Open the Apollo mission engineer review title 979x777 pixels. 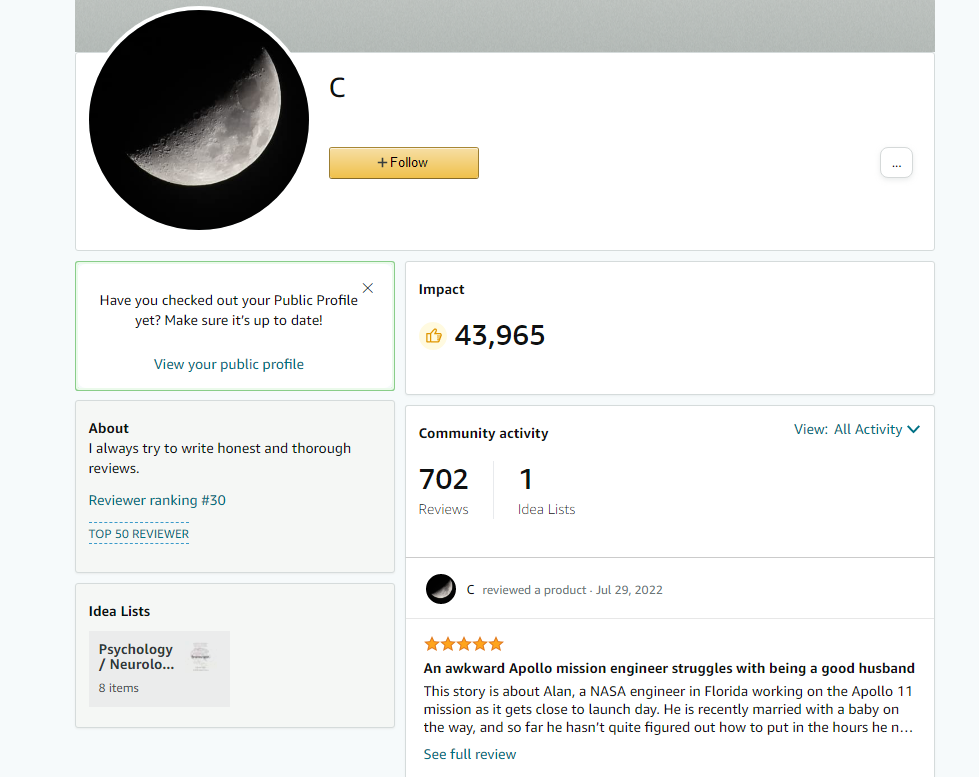669,668
